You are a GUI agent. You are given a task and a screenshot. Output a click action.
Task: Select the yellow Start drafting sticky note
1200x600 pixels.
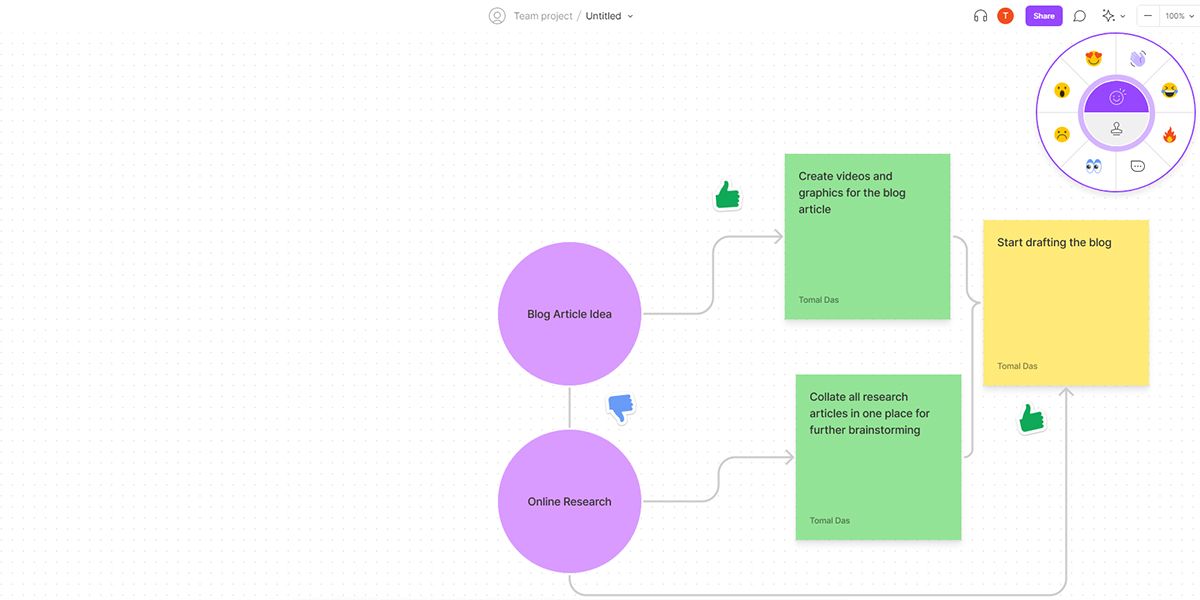pyautogui.click(x=1066, y=303)
